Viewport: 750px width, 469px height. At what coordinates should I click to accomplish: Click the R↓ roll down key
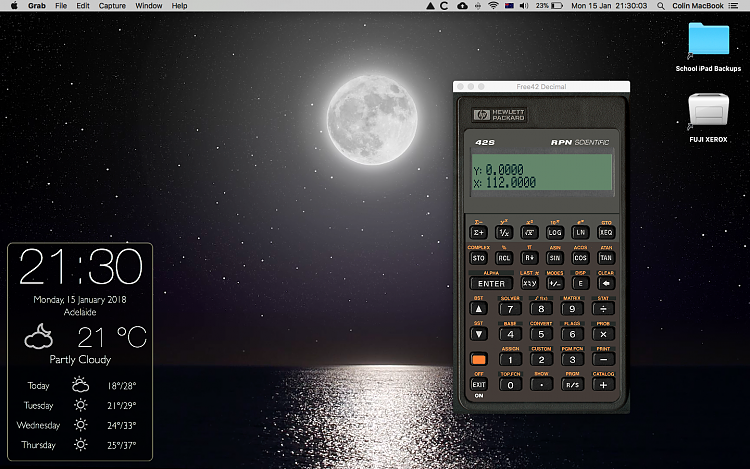pyautogui.click(x=529, y=258)
